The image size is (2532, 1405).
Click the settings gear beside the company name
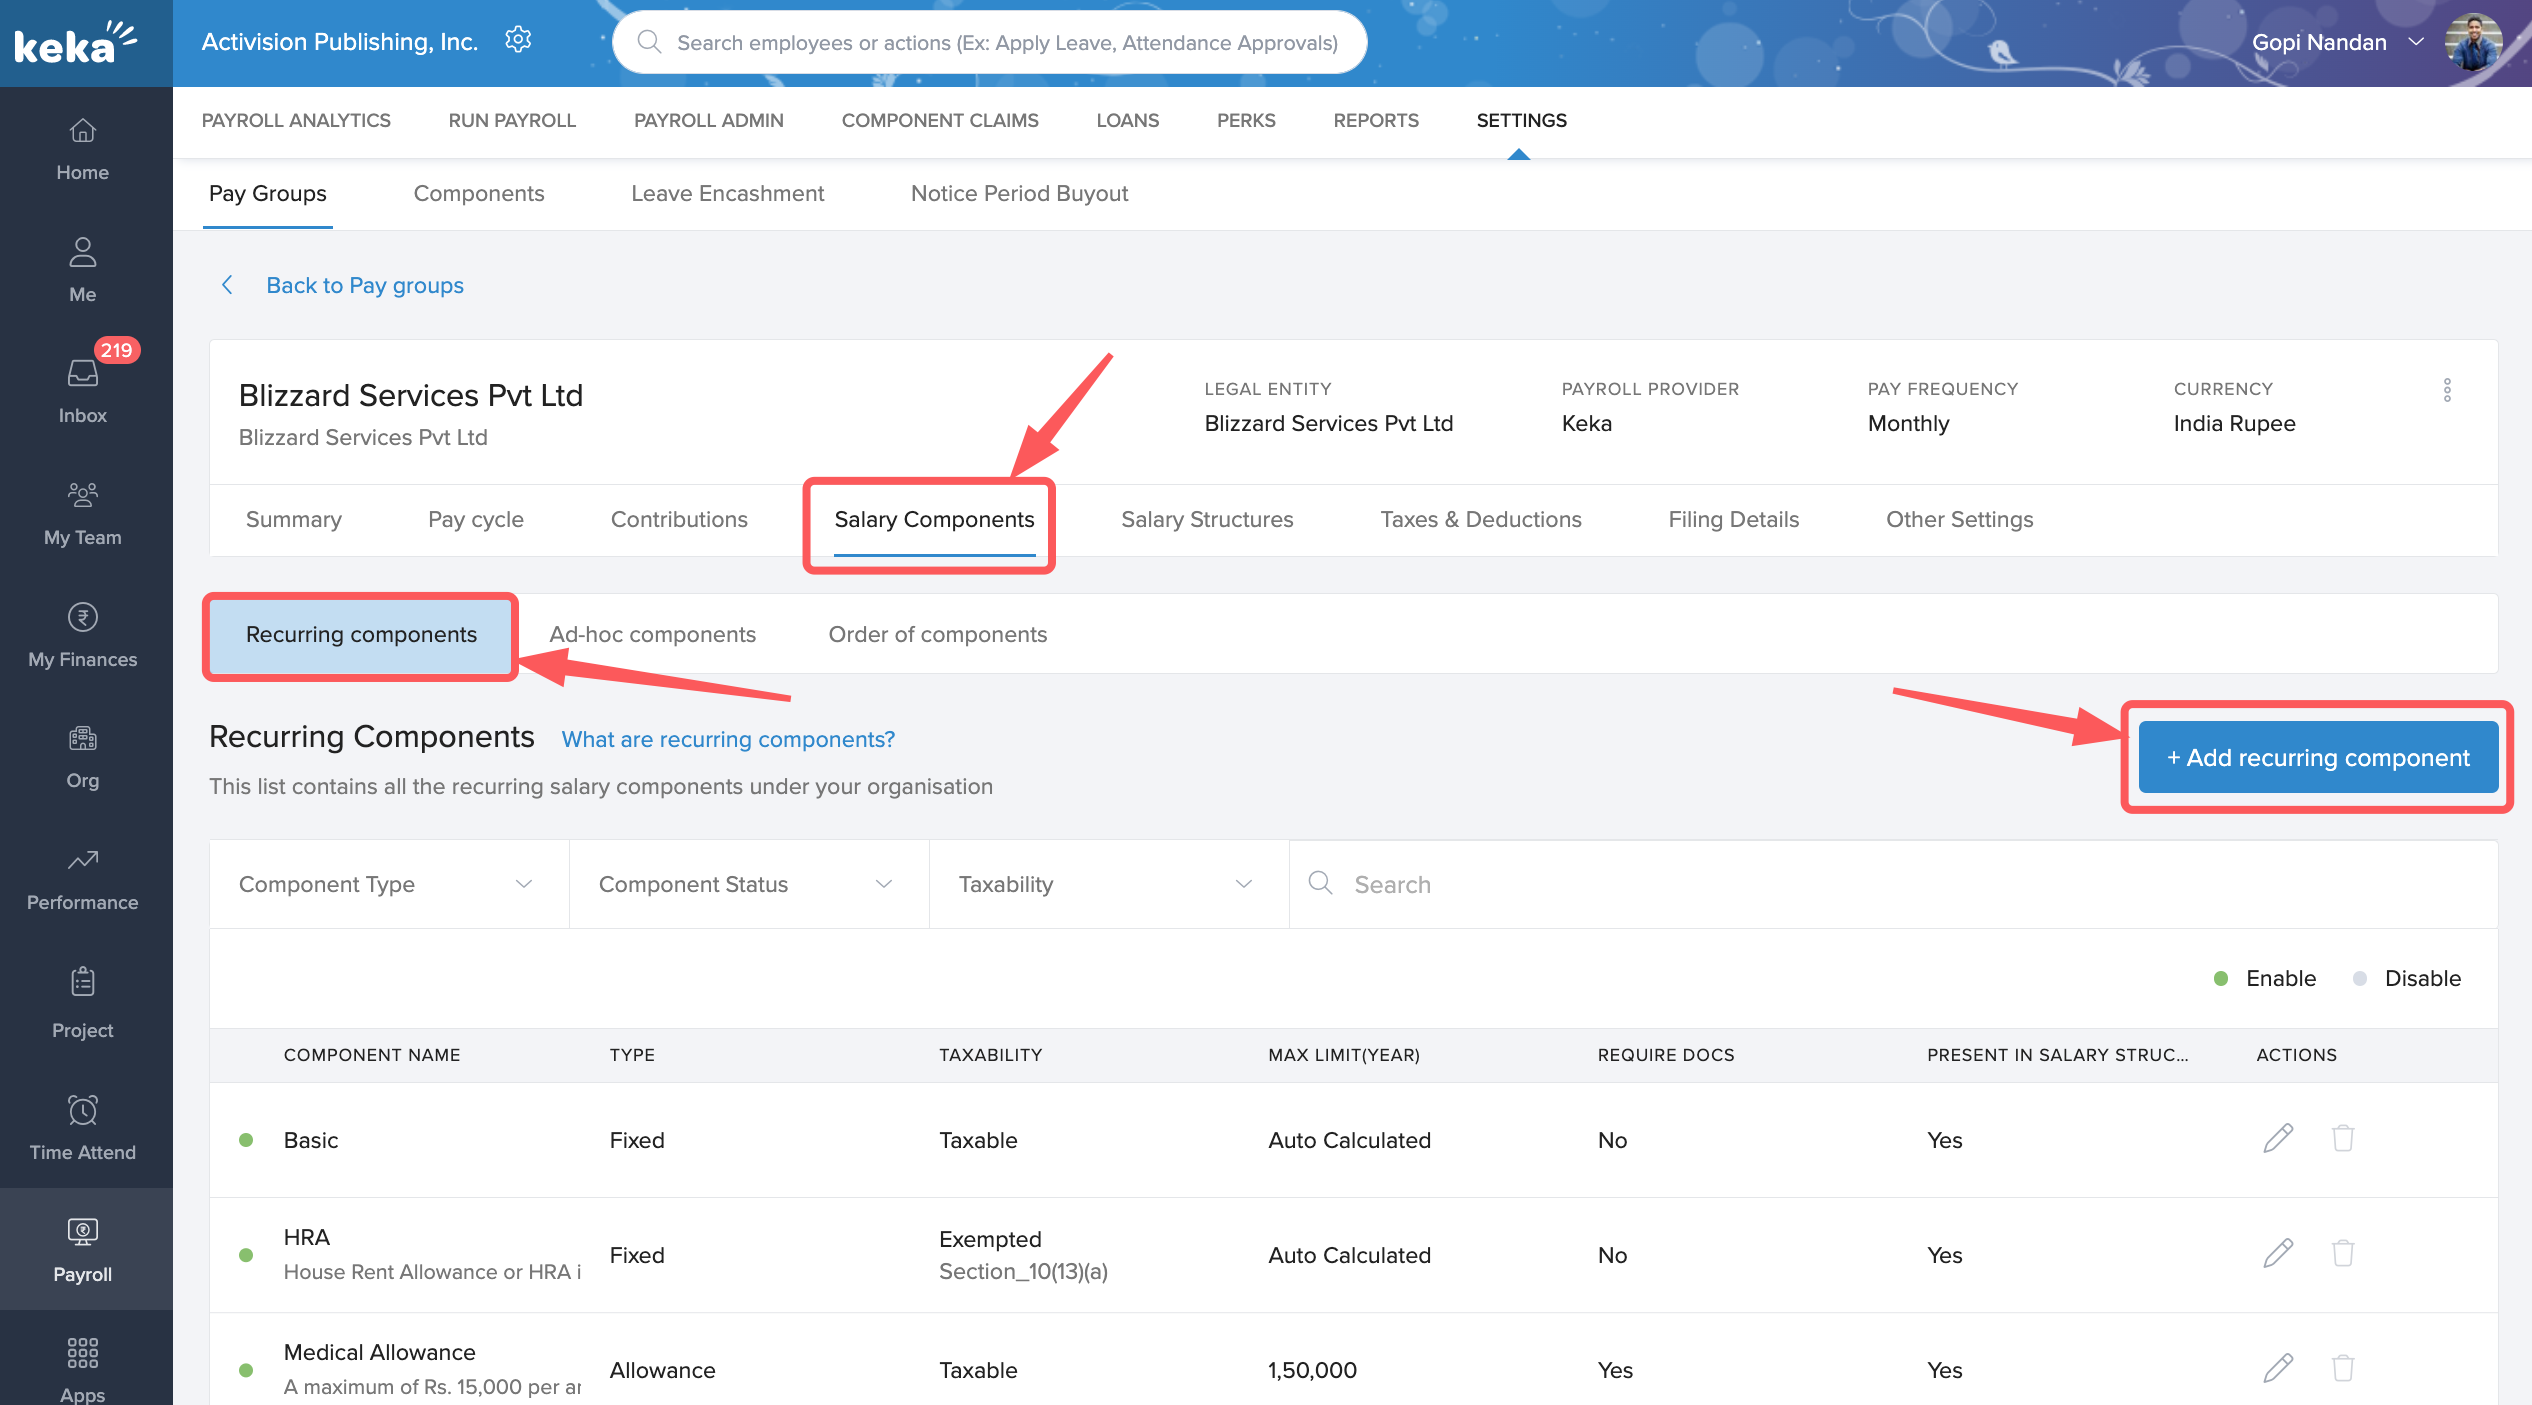click(x=518, y=40)
